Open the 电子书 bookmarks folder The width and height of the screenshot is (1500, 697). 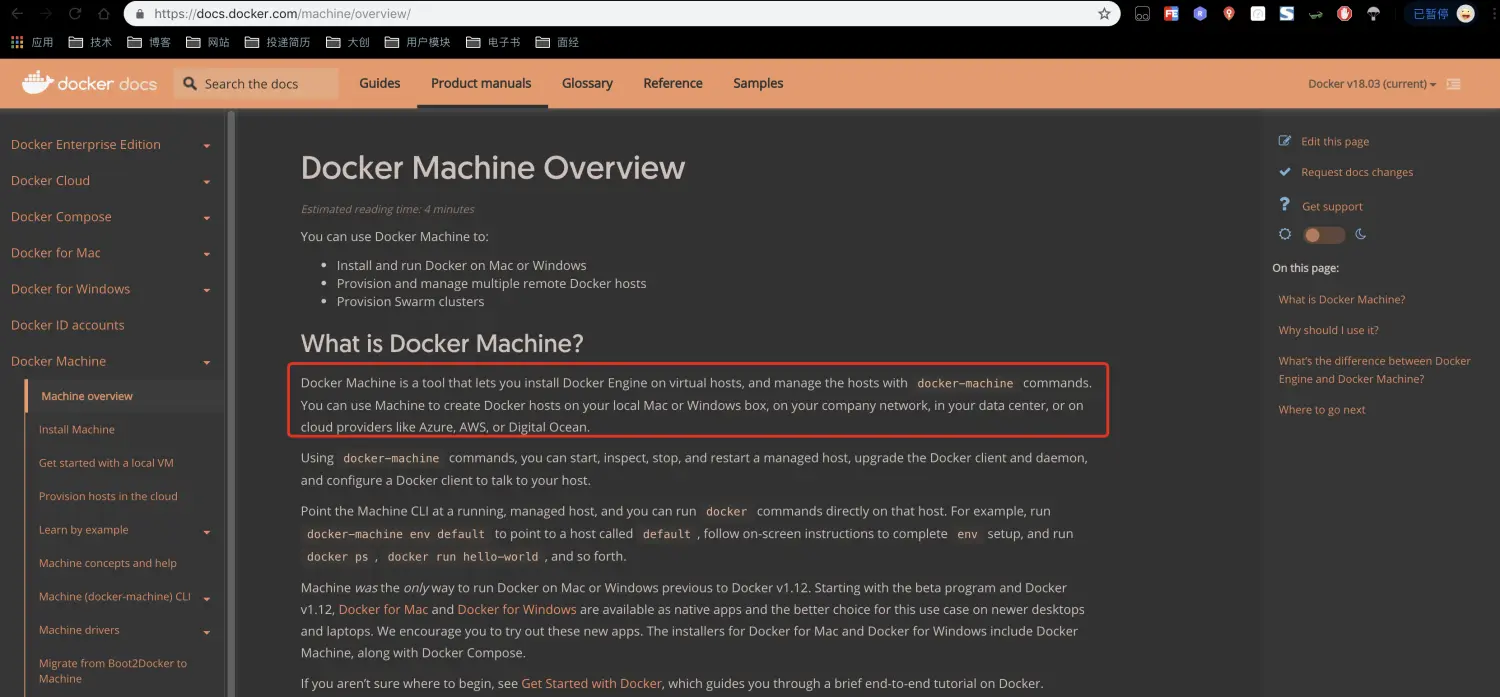pos(492,42)
